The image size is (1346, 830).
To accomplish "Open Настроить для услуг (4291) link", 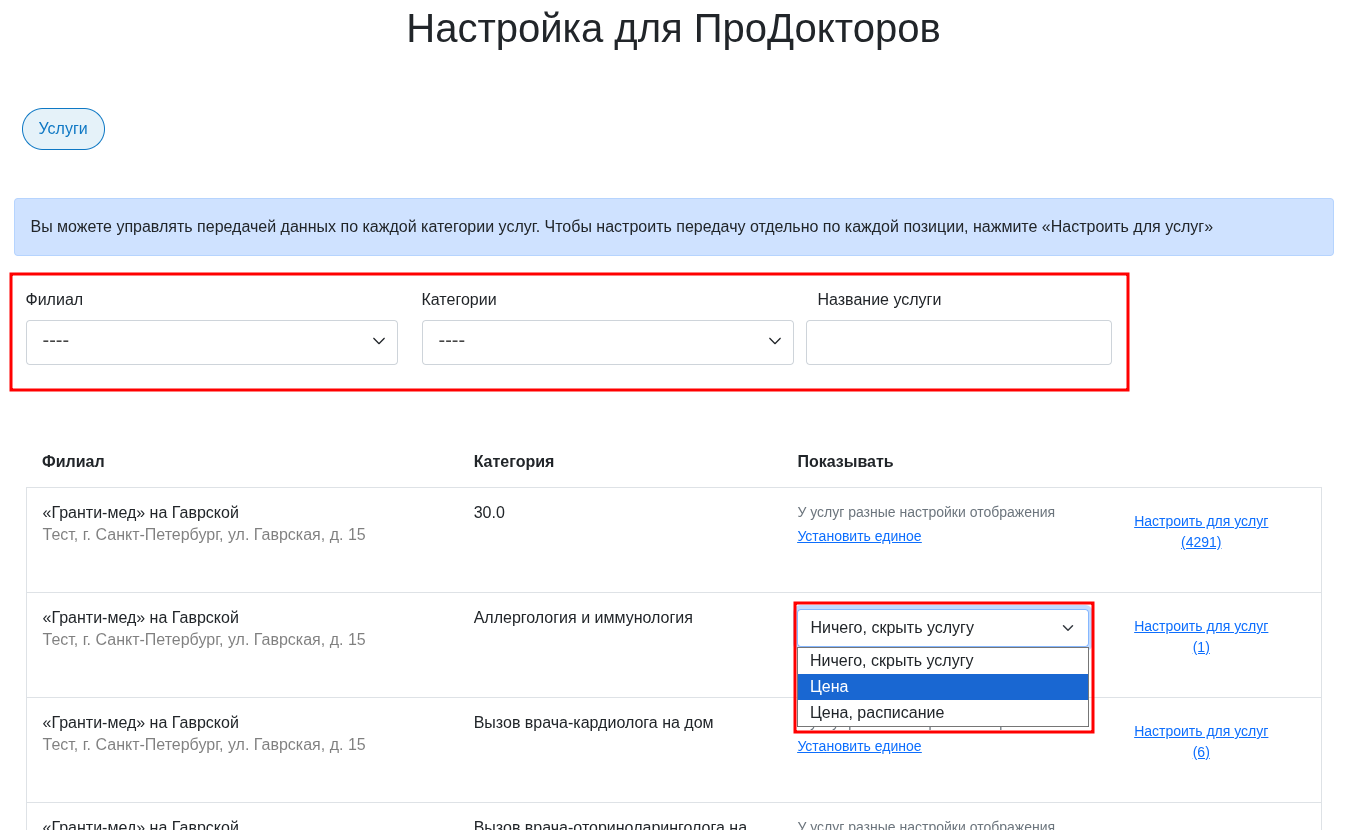I will [x=1201, y=531].
